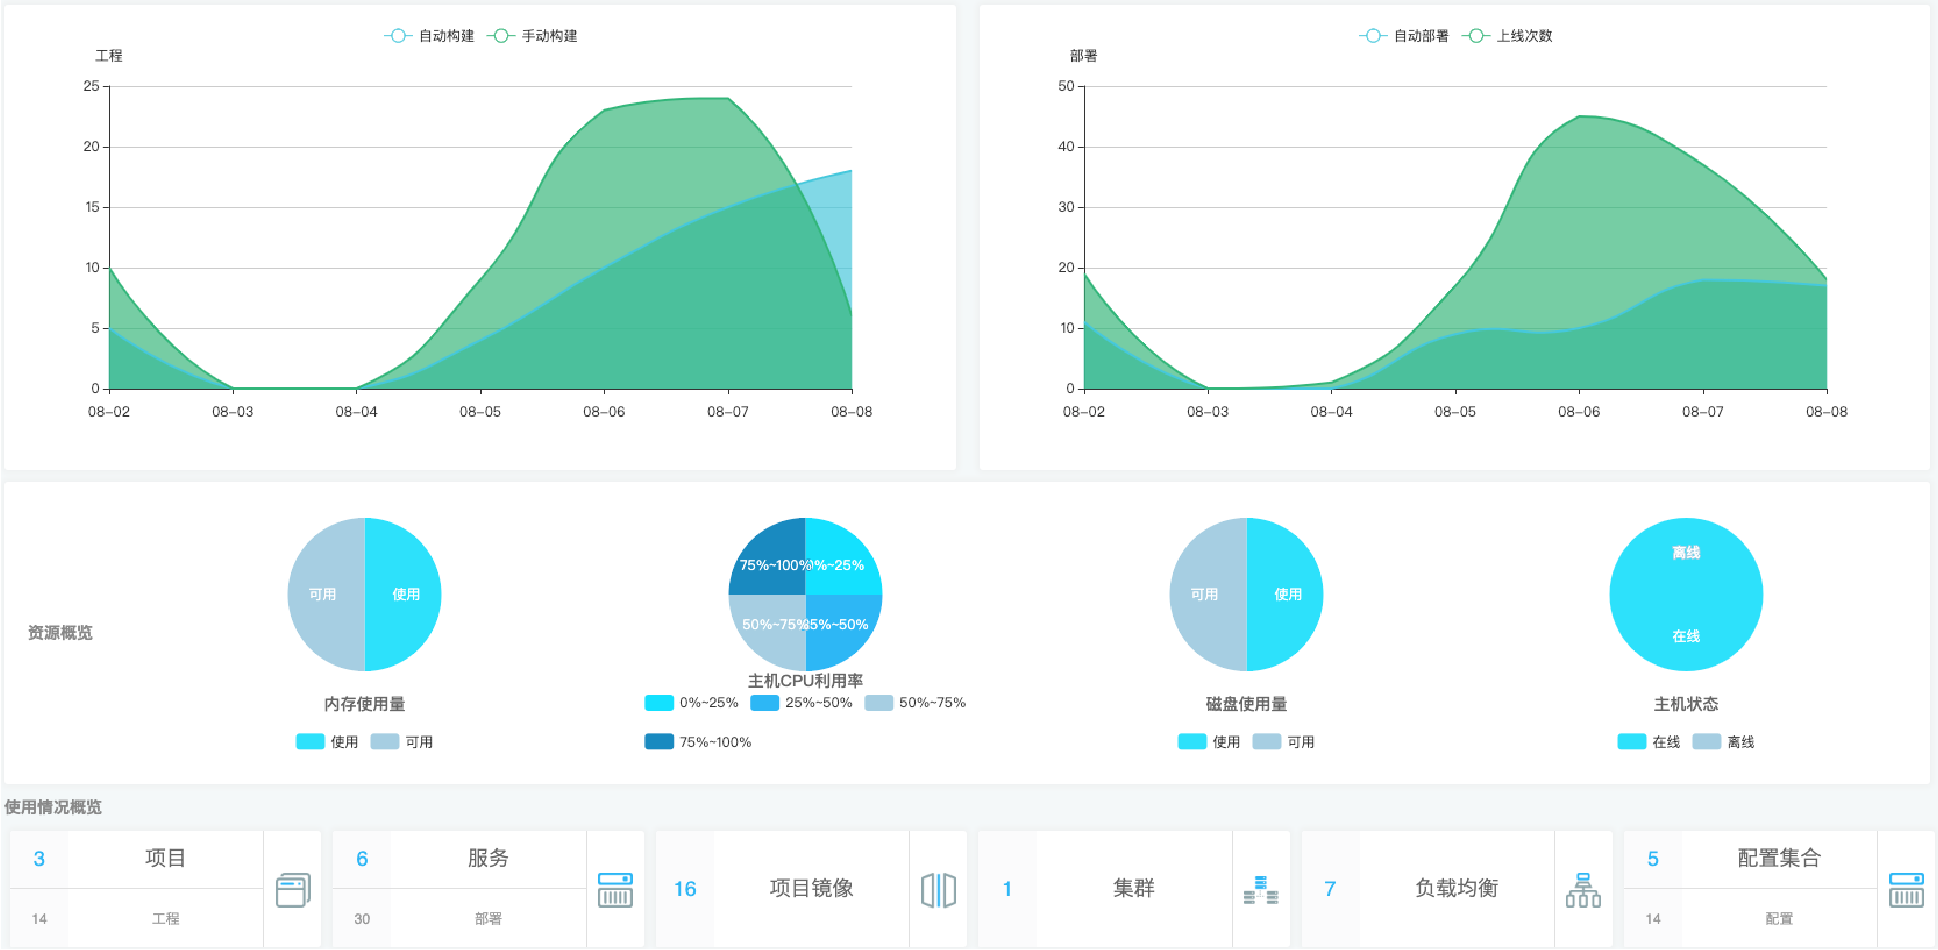1938x950 pixels.
Task: Click the 配置集合 card server icon
Action: click(1906, 889)
